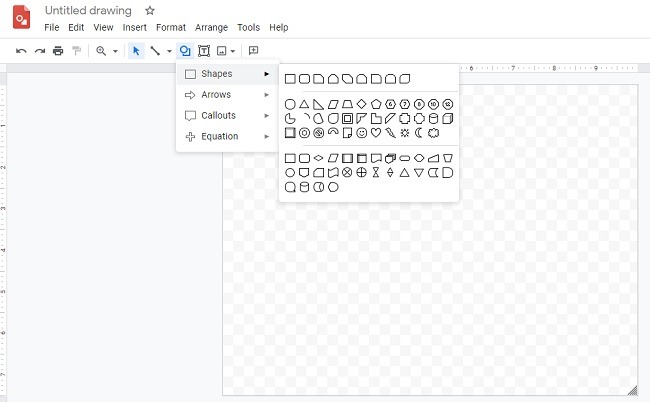This screenshot has height=402, width=650.
Task: Select the arc shape
Action: (x=305, y=118)
